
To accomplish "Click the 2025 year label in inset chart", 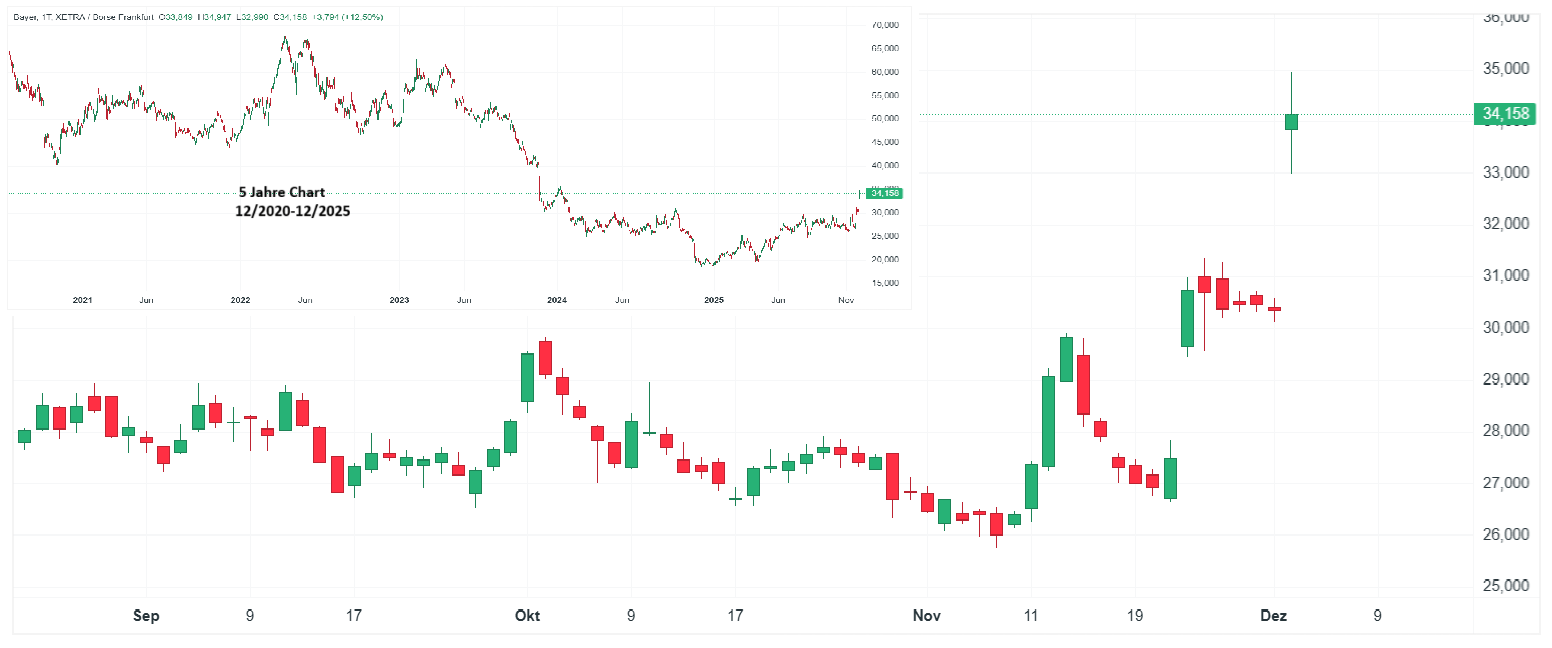I will [x=714, y=300].
